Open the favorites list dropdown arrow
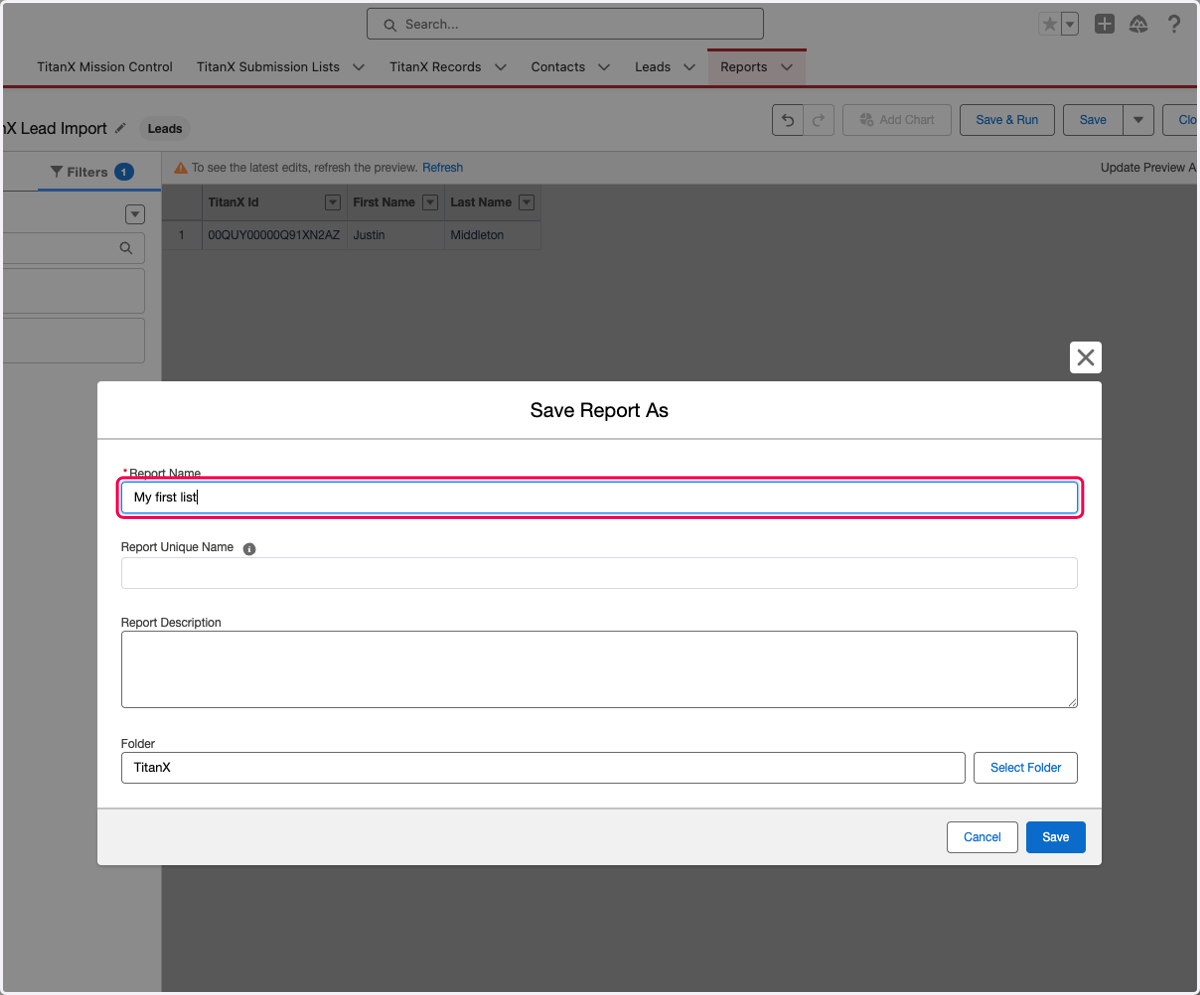 click(1069, 24)
